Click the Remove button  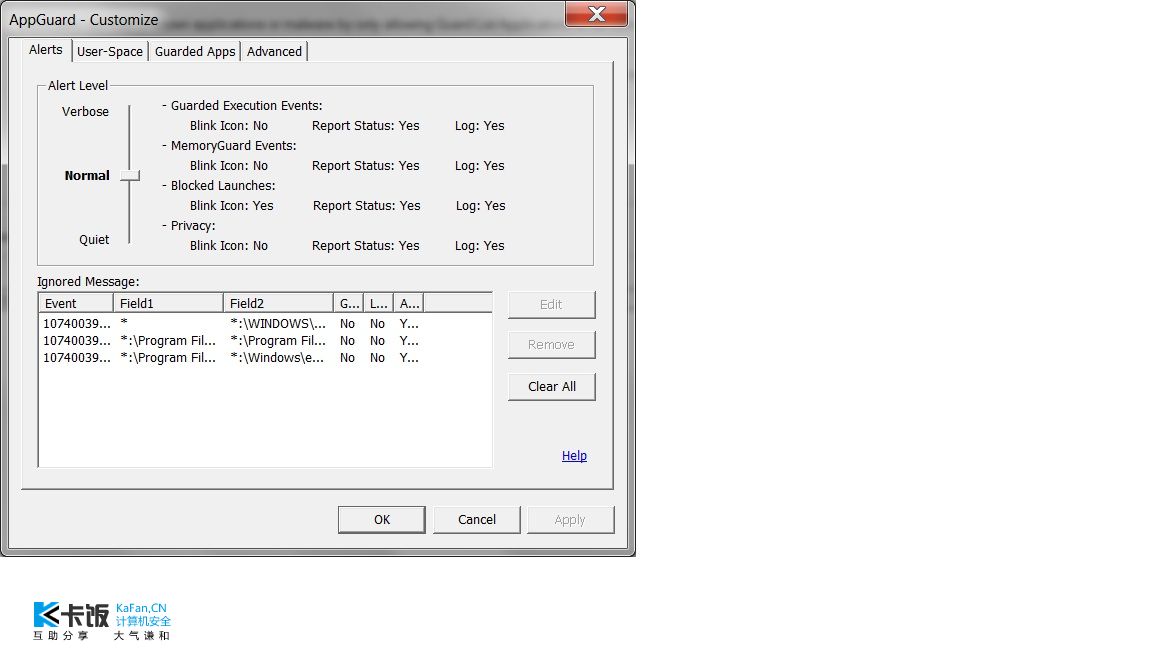(x=551, y=345)
